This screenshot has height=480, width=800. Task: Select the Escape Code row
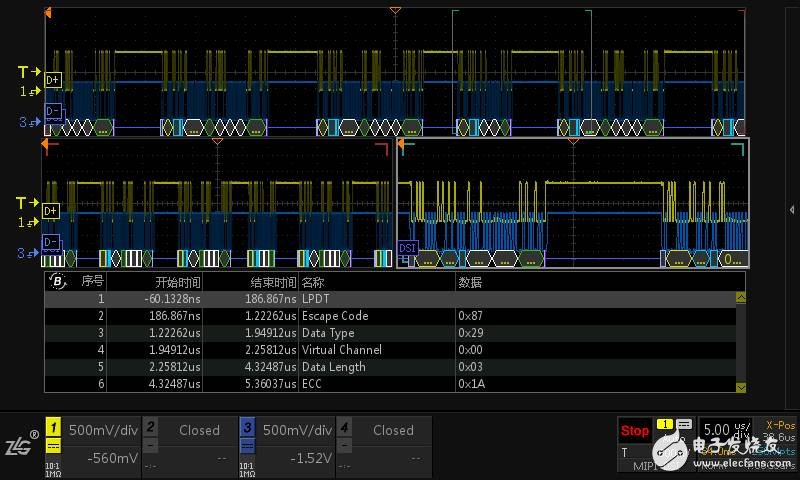coord(390,316)
